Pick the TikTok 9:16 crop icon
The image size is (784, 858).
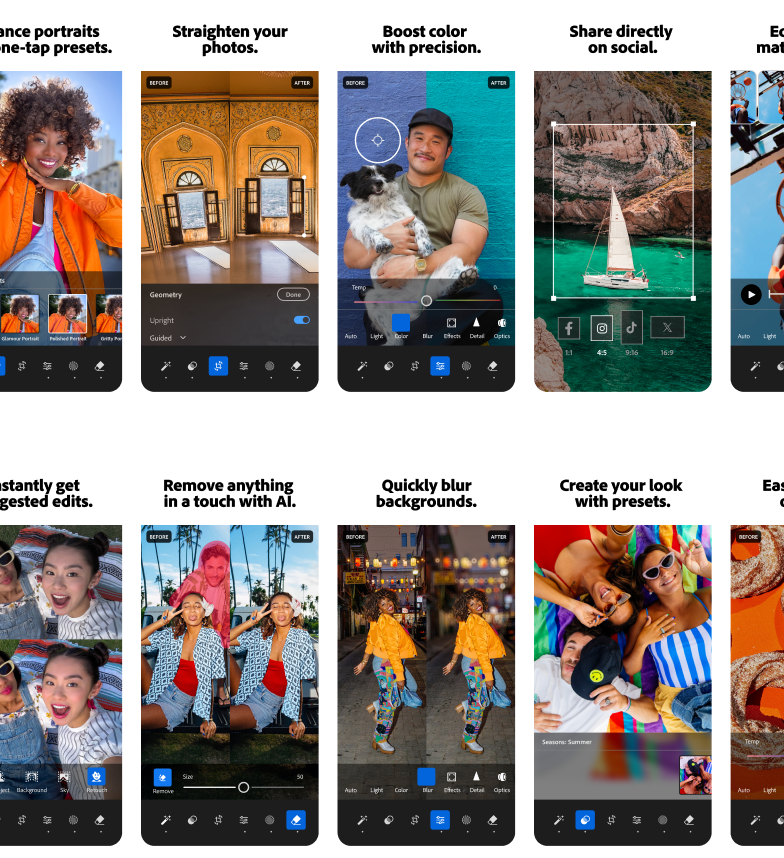coord(632,326)
